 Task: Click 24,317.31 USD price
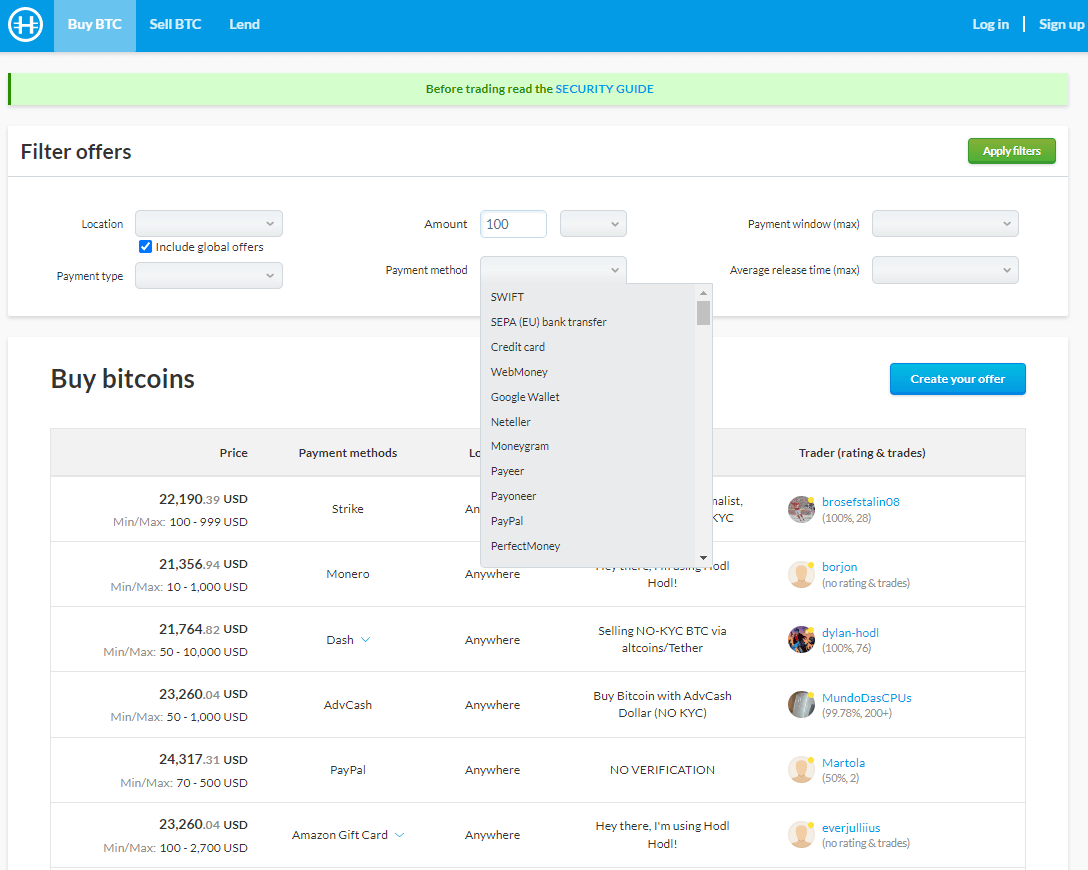pos(203,760)
